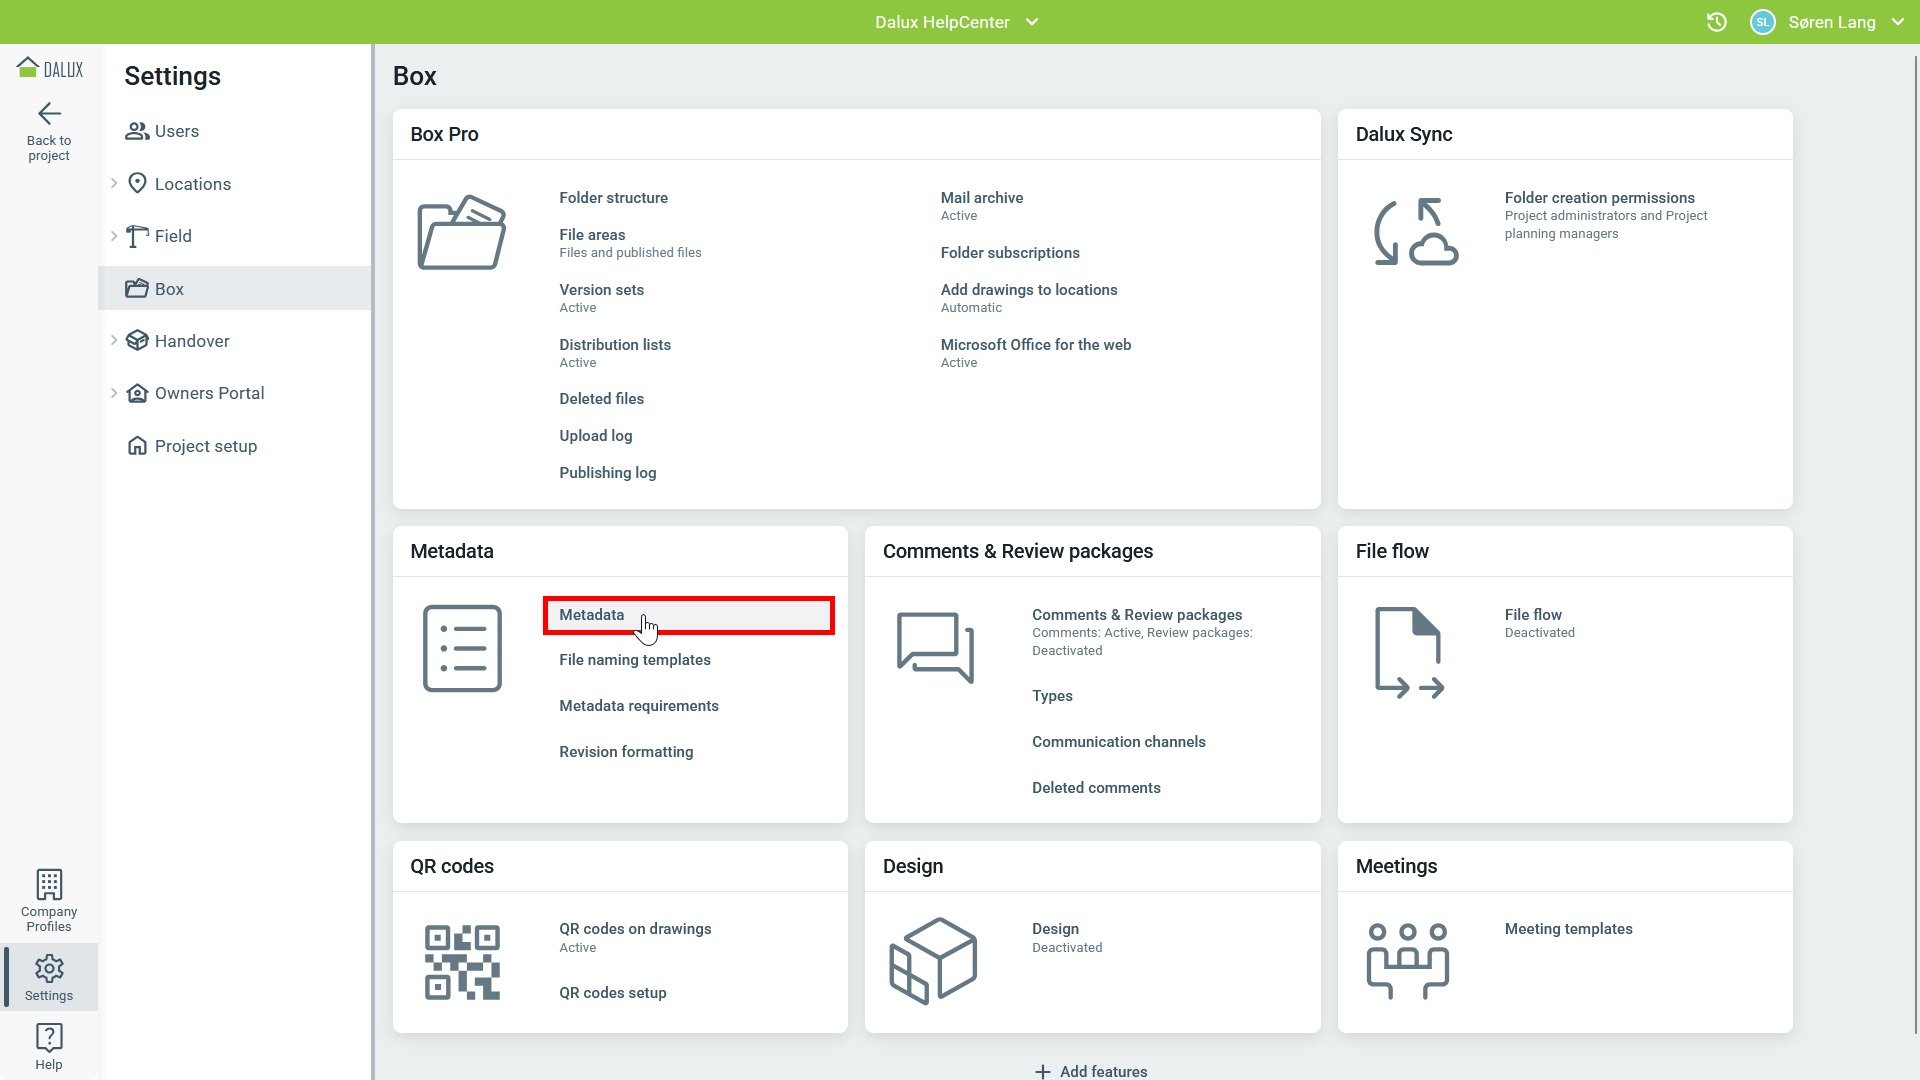Select Project setup menu item

tap(205, 446)
